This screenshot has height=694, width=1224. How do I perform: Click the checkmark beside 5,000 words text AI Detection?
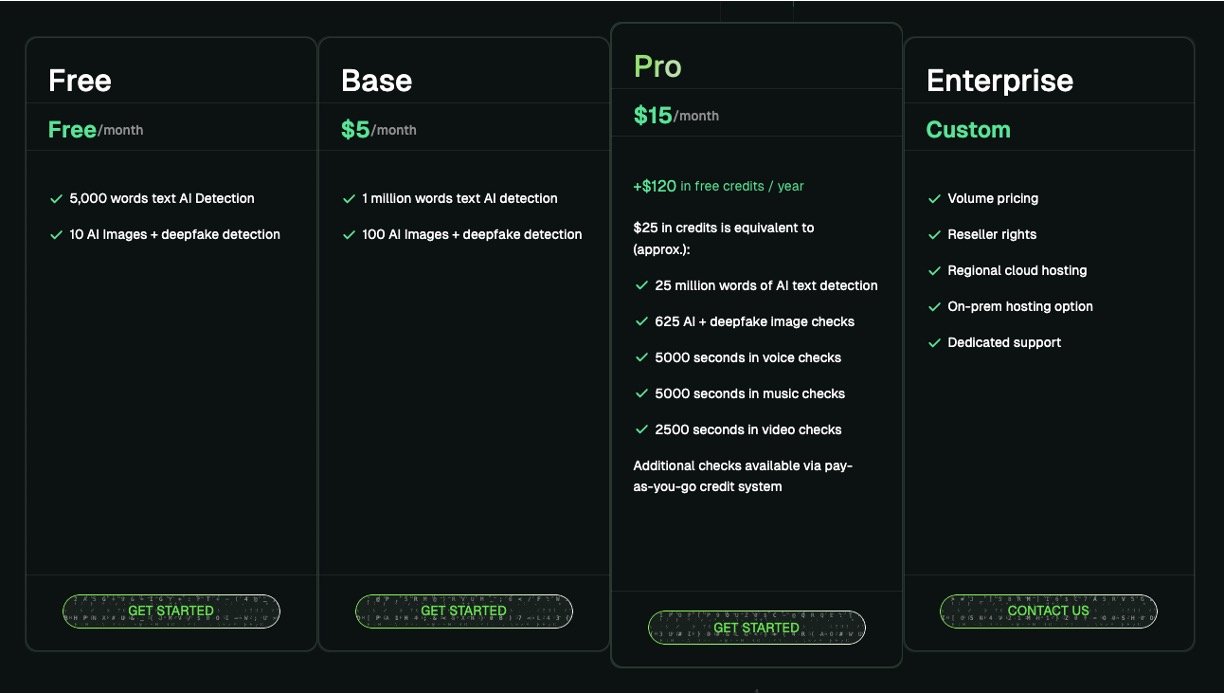point(56,199)
